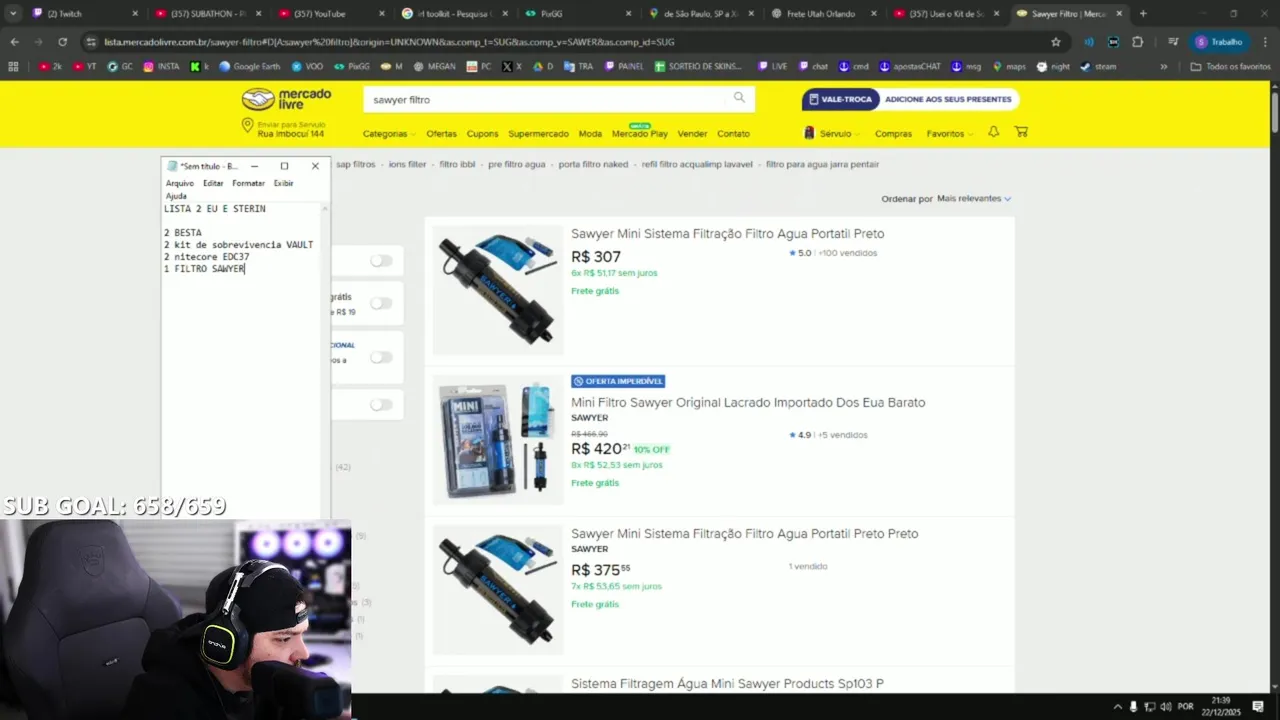The height and width of the screenshot is (720, 1280).
Task: Open the Ofertas menu link
Action: 441,133
